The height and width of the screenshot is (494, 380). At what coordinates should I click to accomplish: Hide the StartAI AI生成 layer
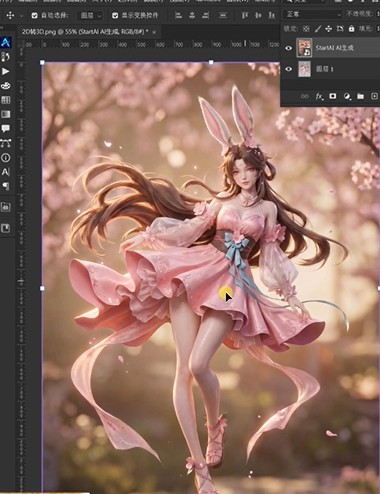pyautogui.click(x=289, y=48)
